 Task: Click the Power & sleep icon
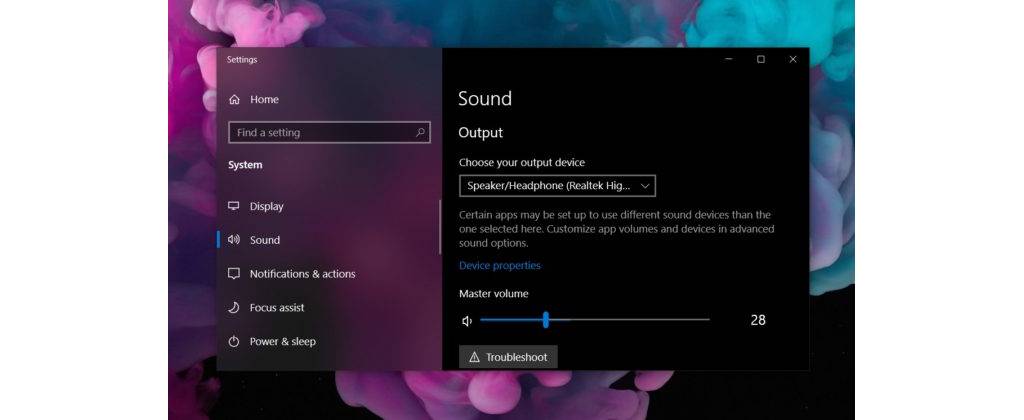[x=234, y=342]
